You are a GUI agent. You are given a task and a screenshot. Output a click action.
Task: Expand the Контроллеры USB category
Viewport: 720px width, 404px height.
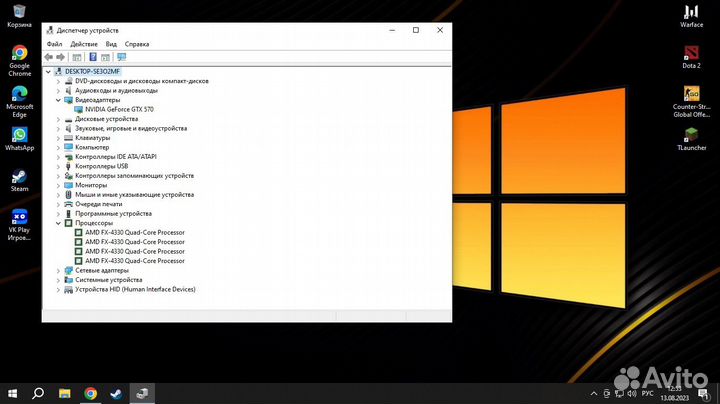click(x=58, y=166)
